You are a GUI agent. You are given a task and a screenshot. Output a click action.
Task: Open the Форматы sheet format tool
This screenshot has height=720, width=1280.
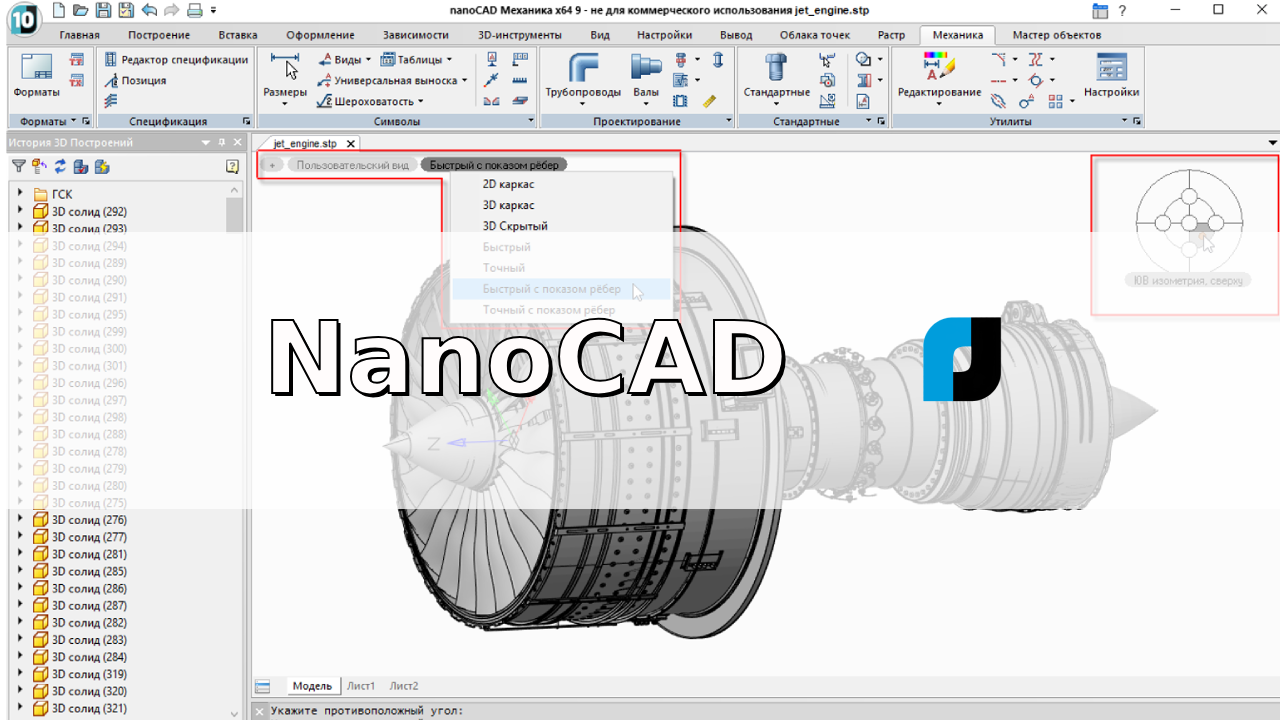tap(36, 75)
